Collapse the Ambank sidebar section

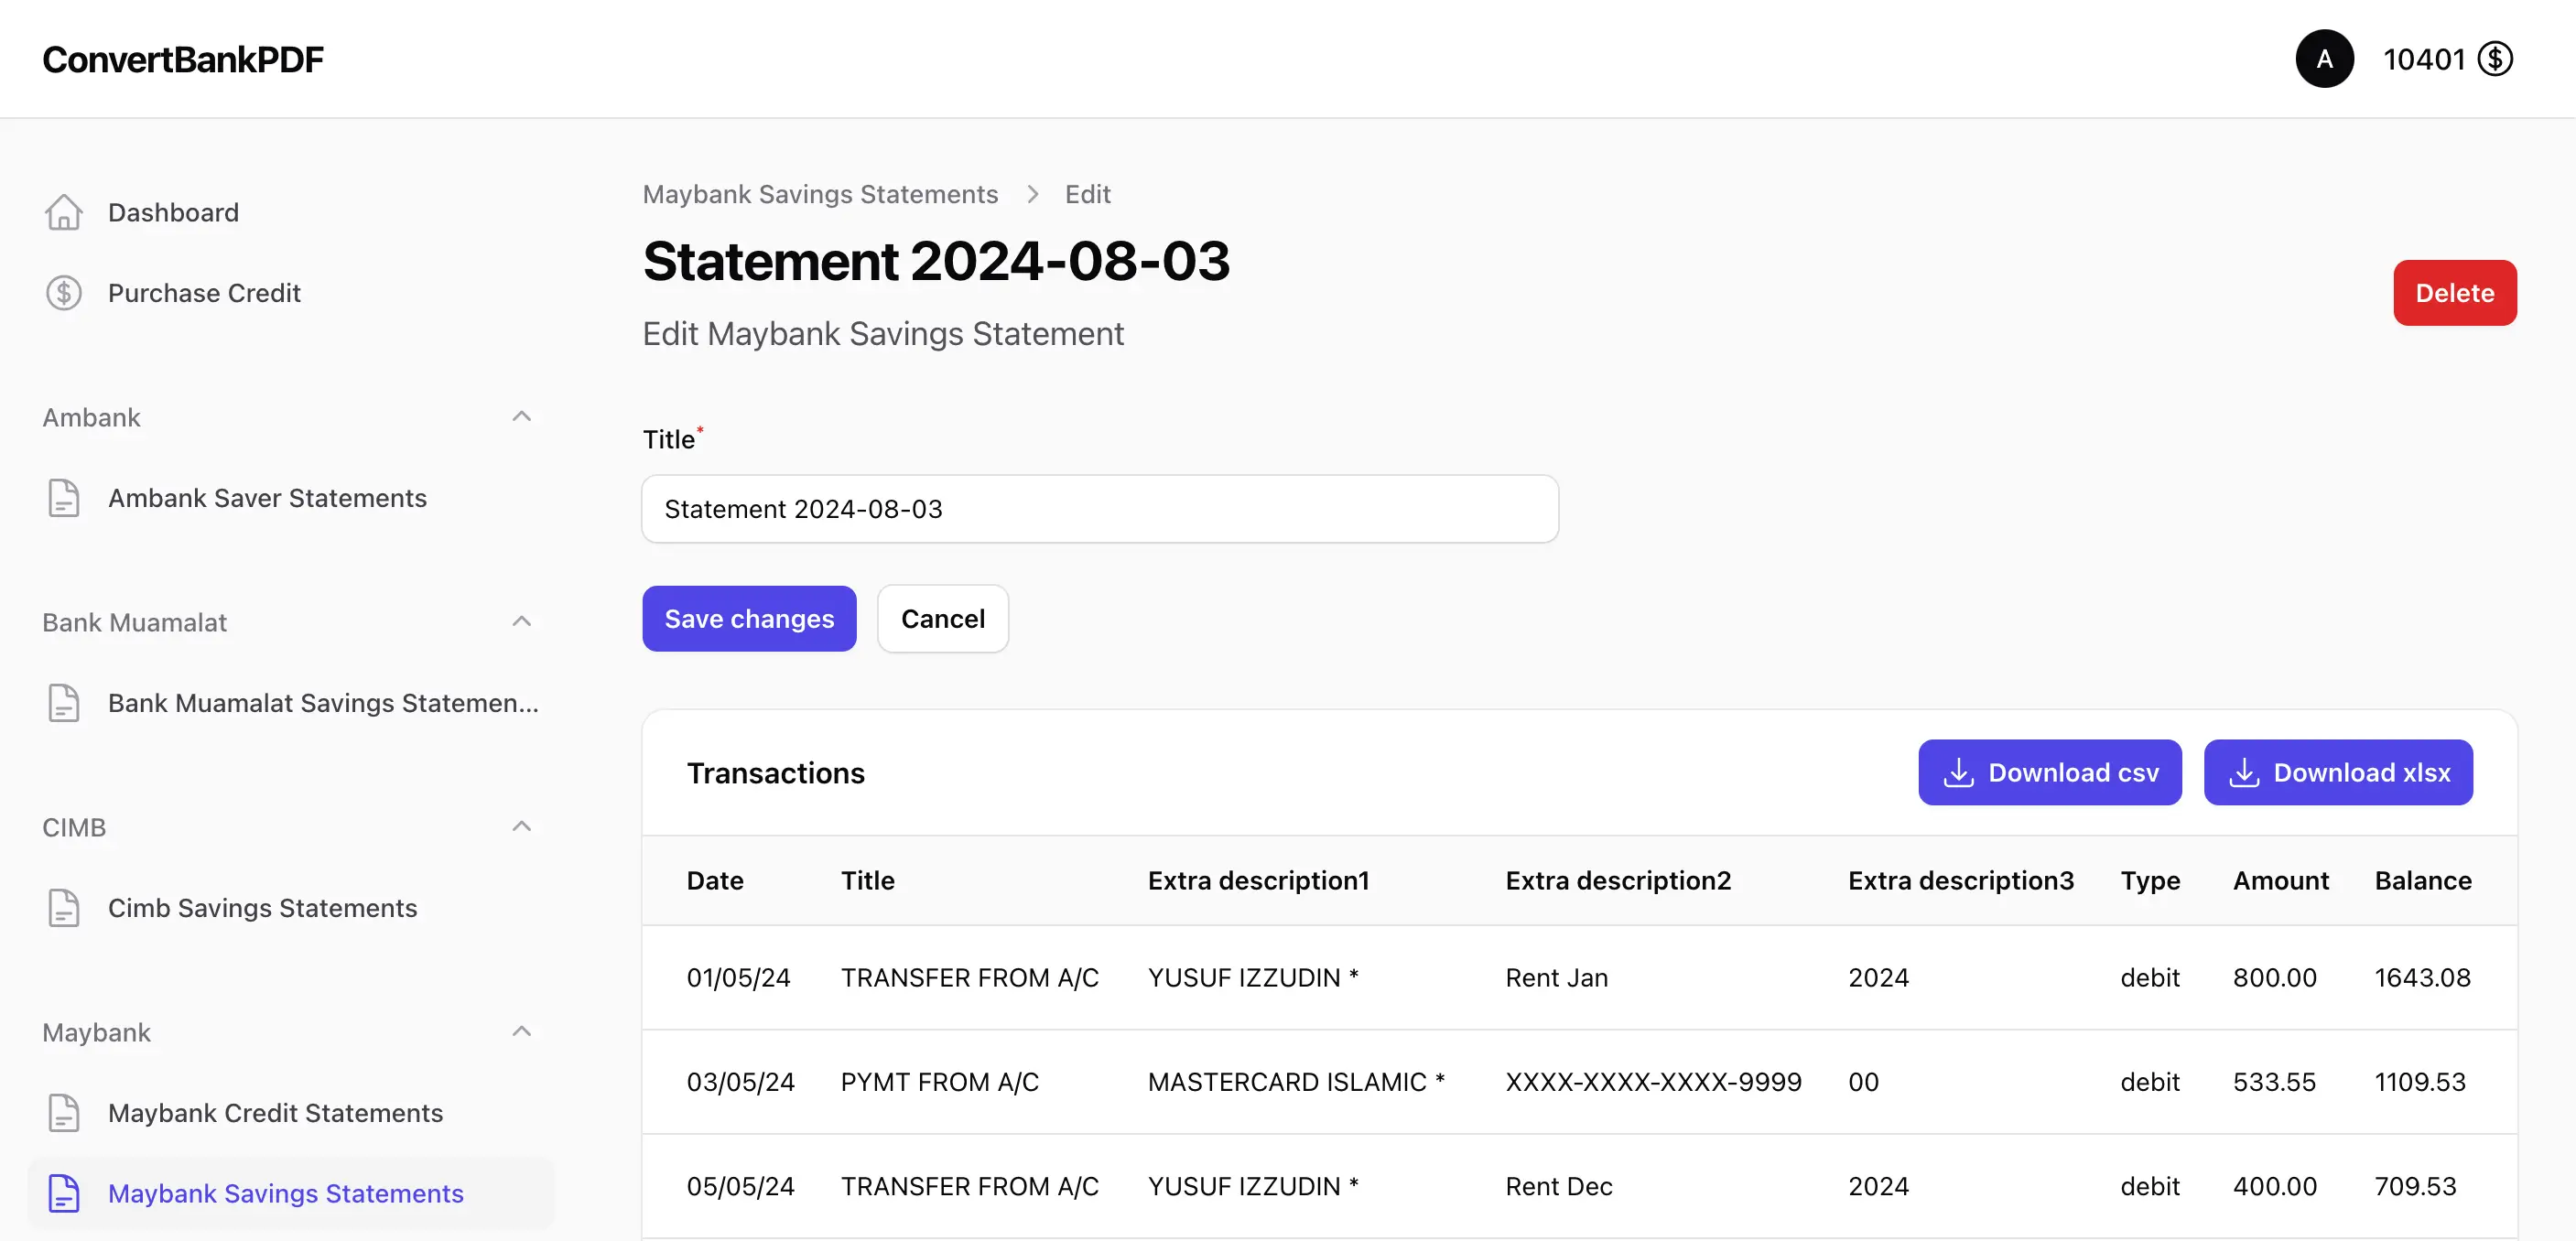pos(521,417)
